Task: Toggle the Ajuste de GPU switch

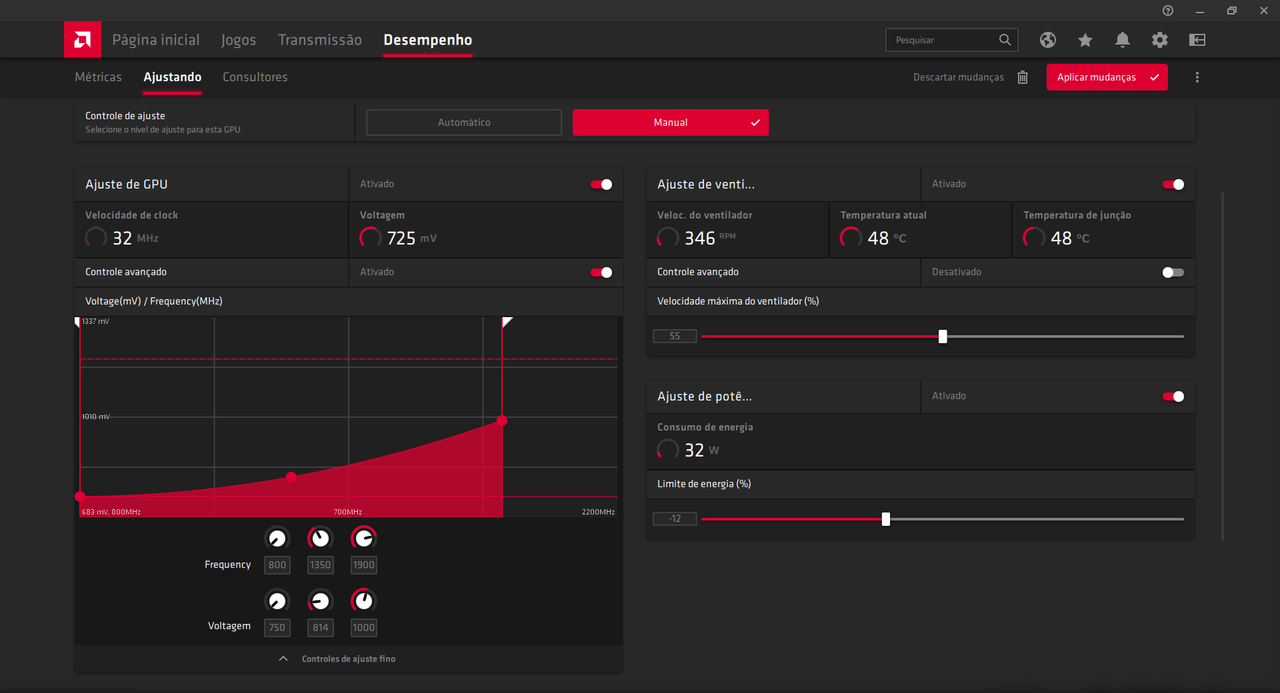Action: click(x=601, y=184)
